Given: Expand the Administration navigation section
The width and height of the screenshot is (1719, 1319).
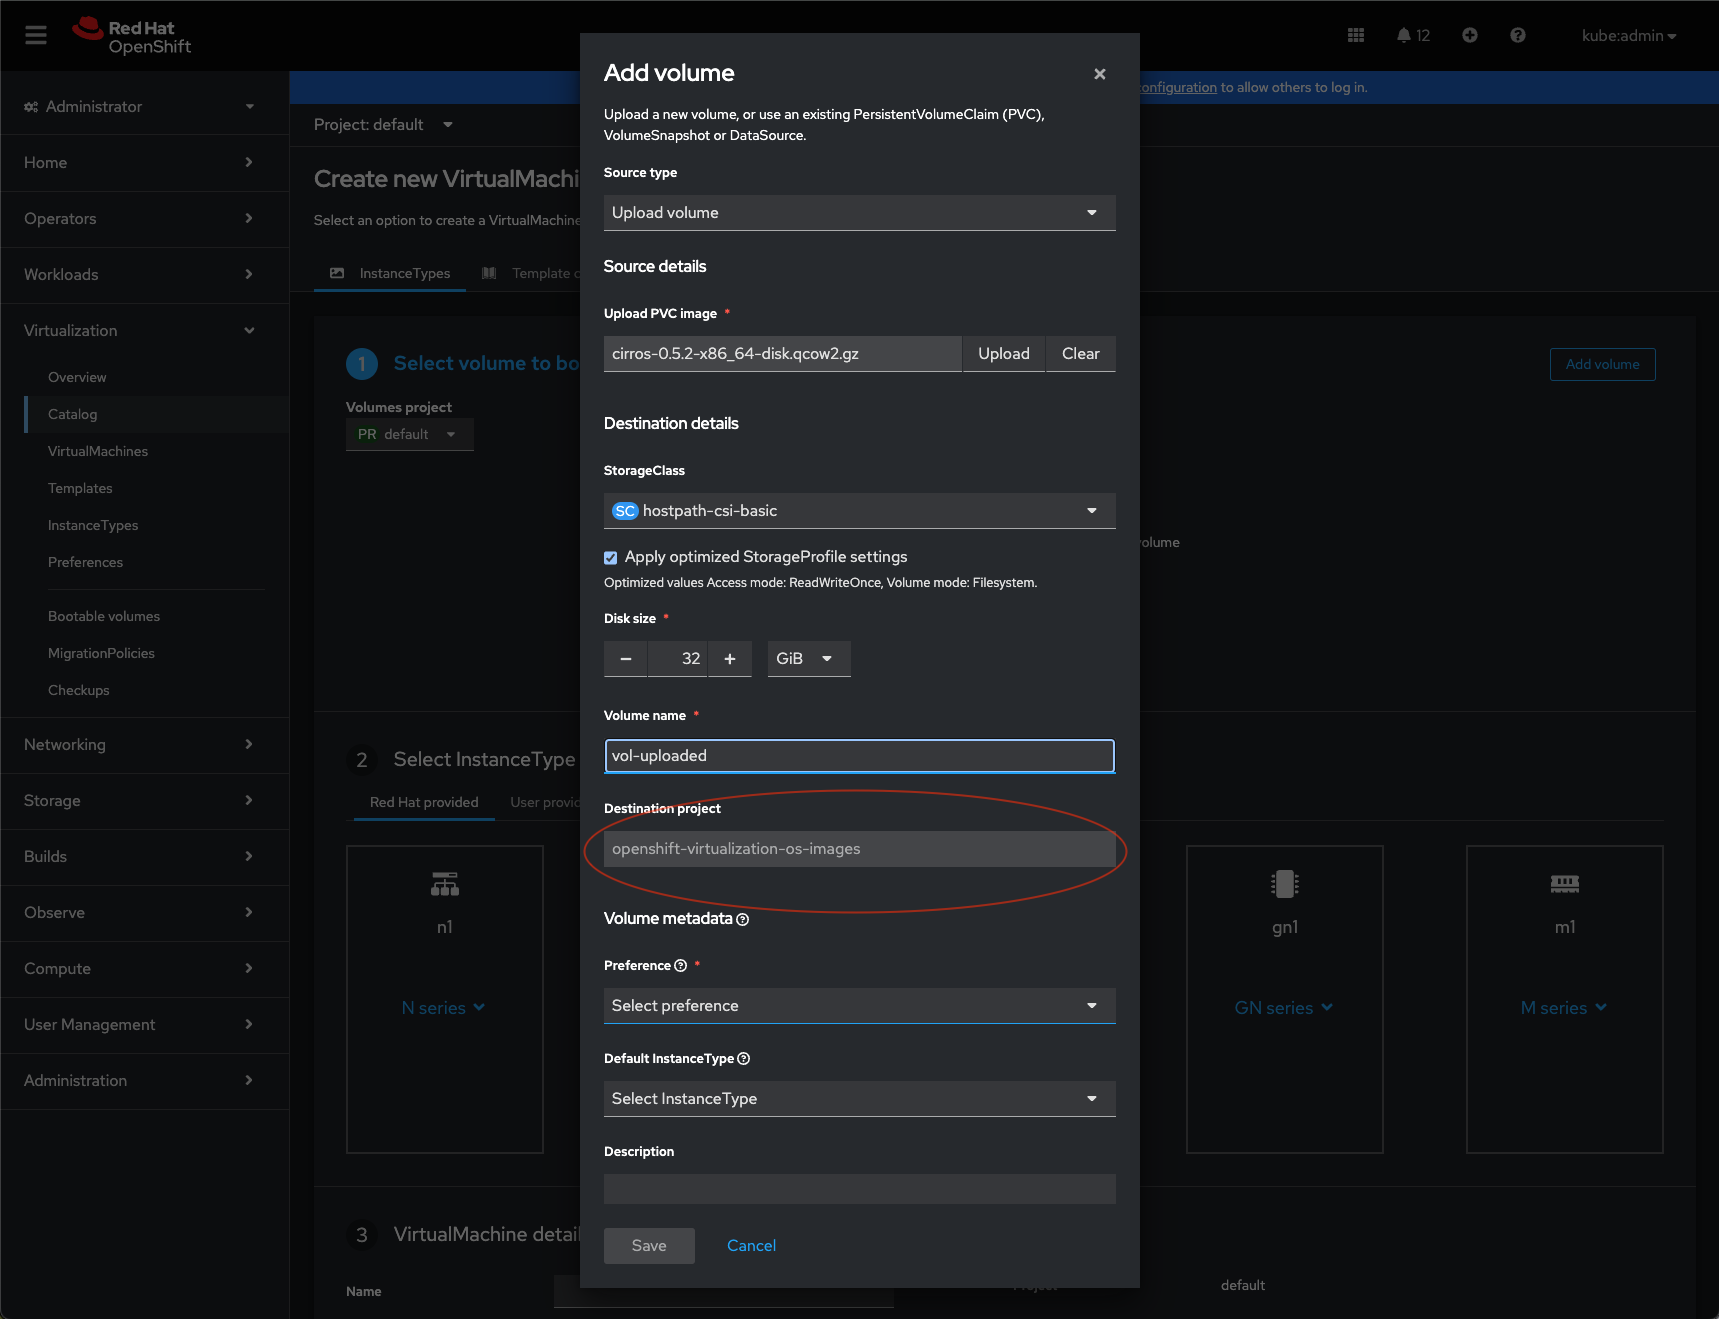Looking at the screenshot, I should click(x=145, y=1081).
